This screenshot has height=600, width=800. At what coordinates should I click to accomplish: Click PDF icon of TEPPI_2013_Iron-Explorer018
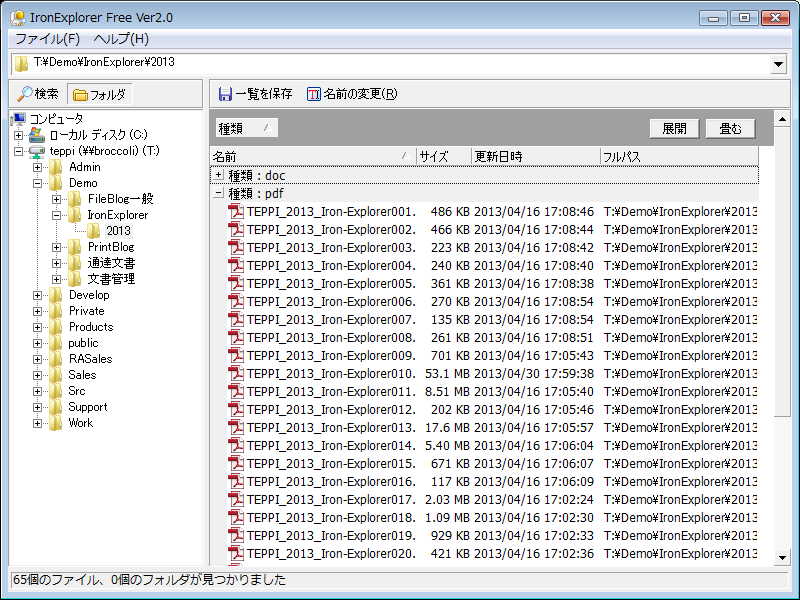[x=236, y=518]
